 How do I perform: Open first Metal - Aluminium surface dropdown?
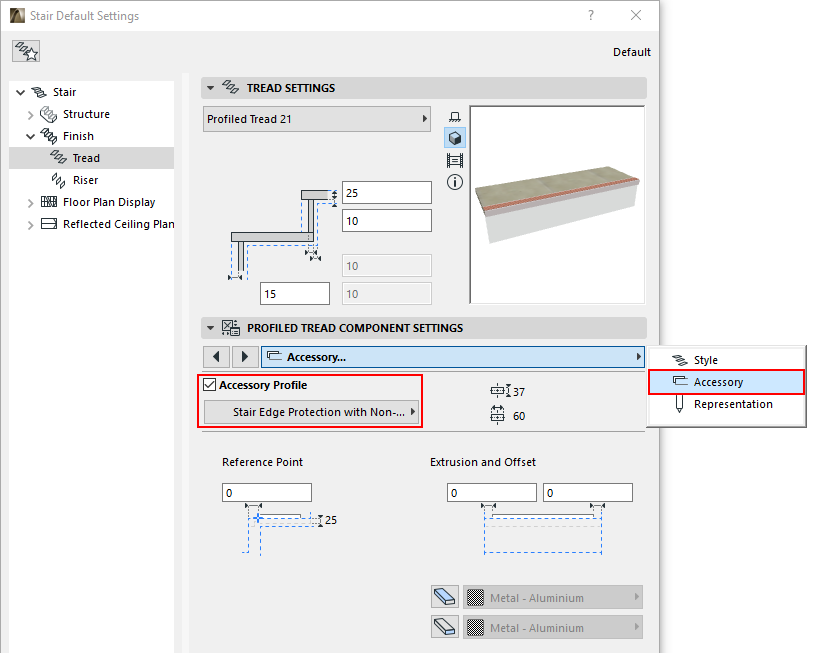click(553, 597)
